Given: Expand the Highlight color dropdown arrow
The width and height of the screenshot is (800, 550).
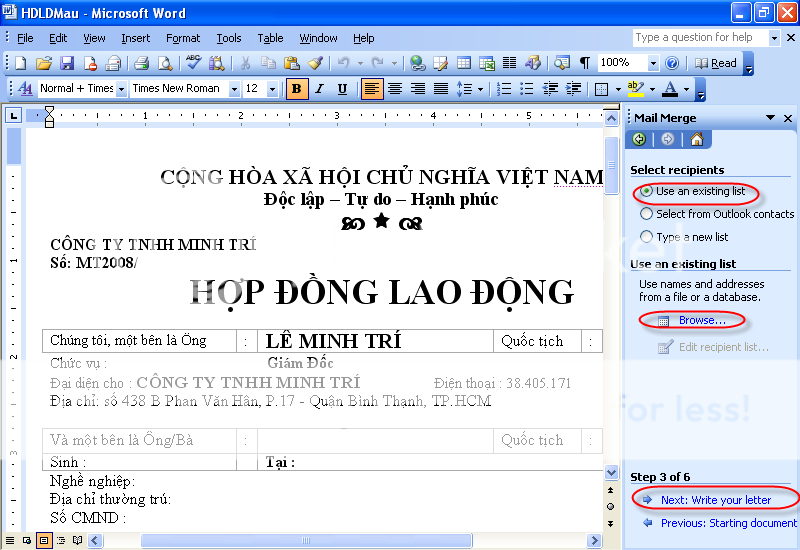Looking at the screenshot, I should tap(652, 89).
